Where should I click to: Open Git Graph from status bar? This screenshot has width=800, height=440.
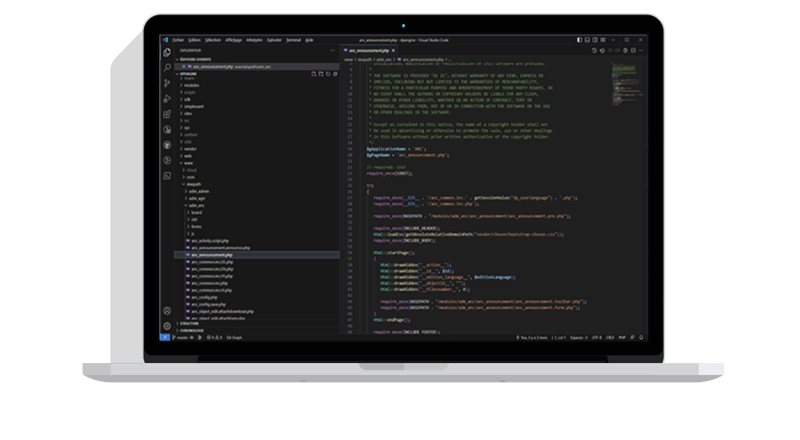[234, 337]
